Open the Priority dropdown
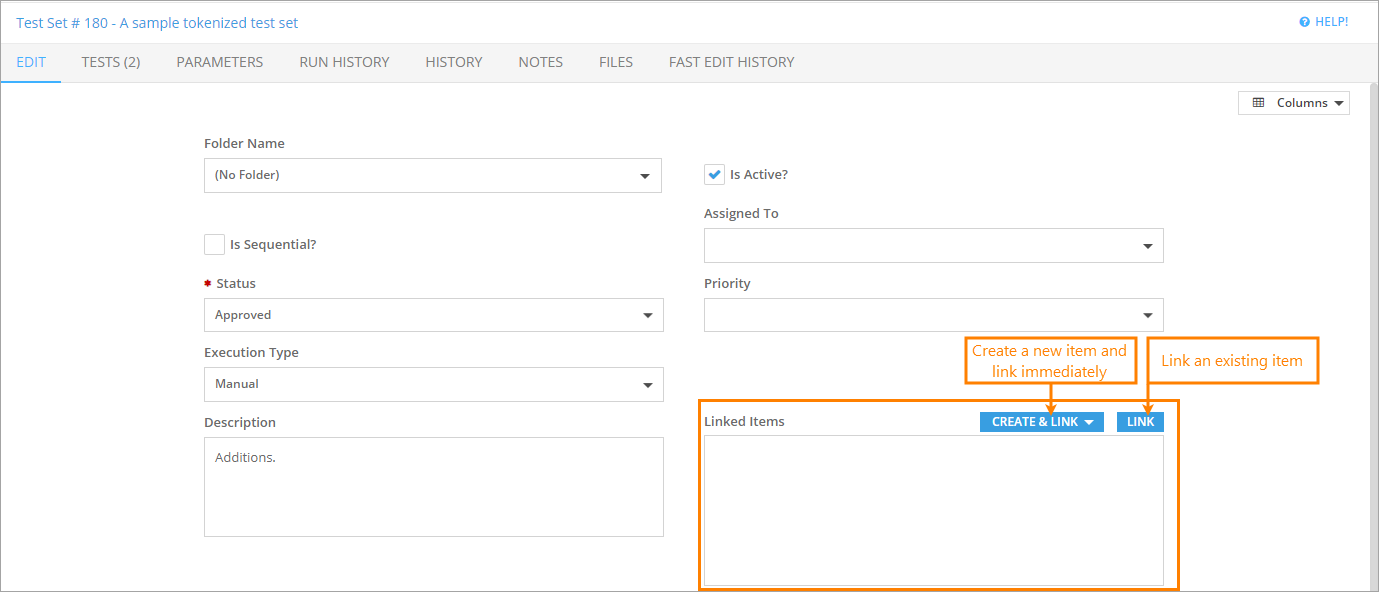 (x=933, y=315)
